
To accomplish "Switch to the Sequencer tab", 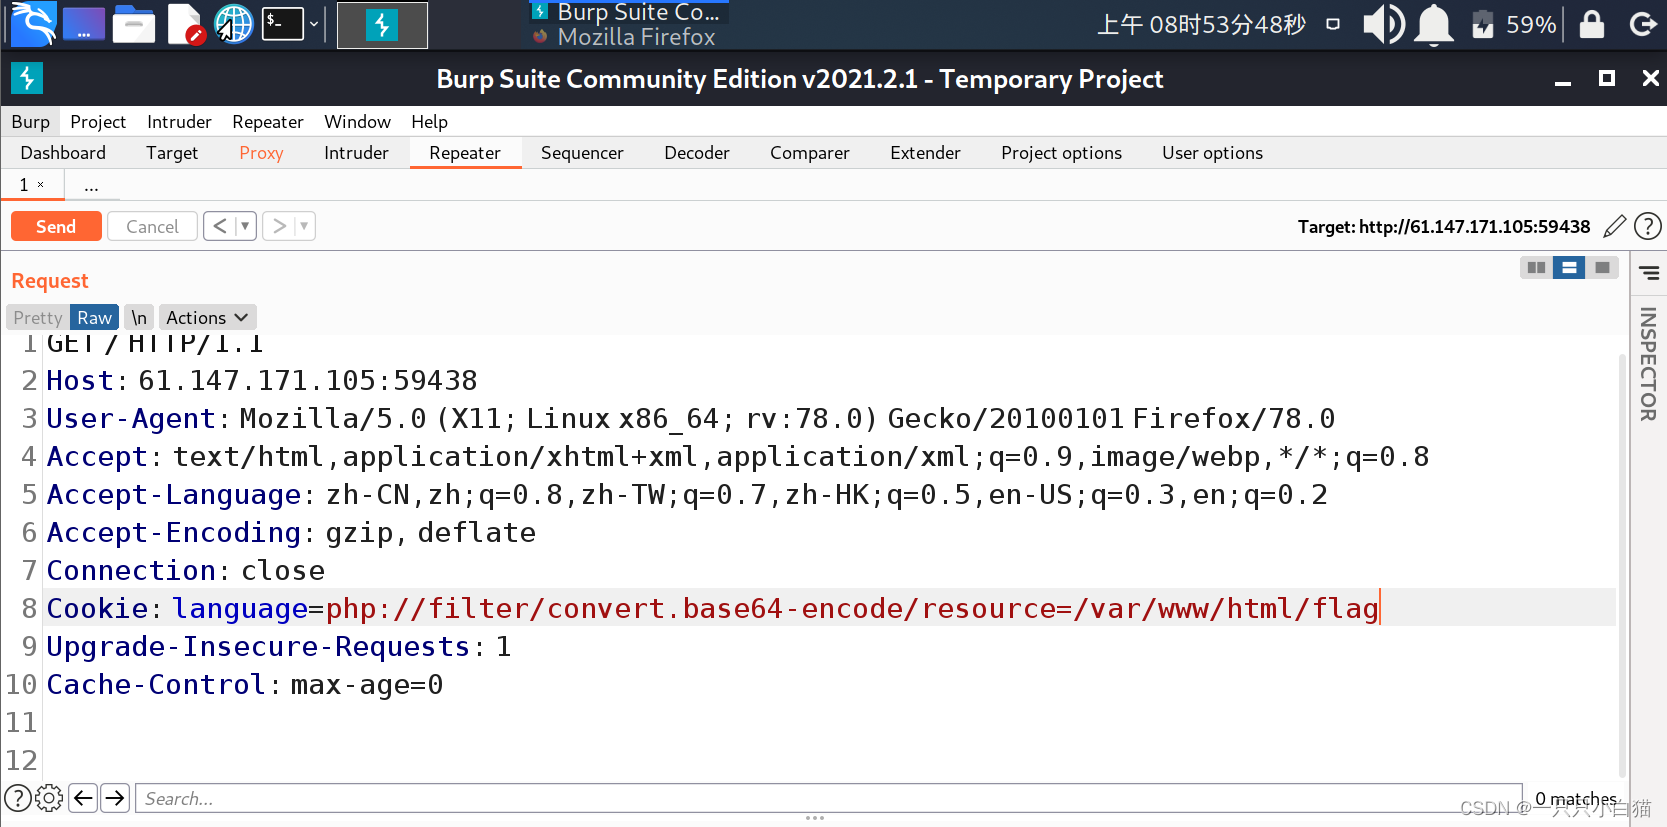I will click(582, 153).
